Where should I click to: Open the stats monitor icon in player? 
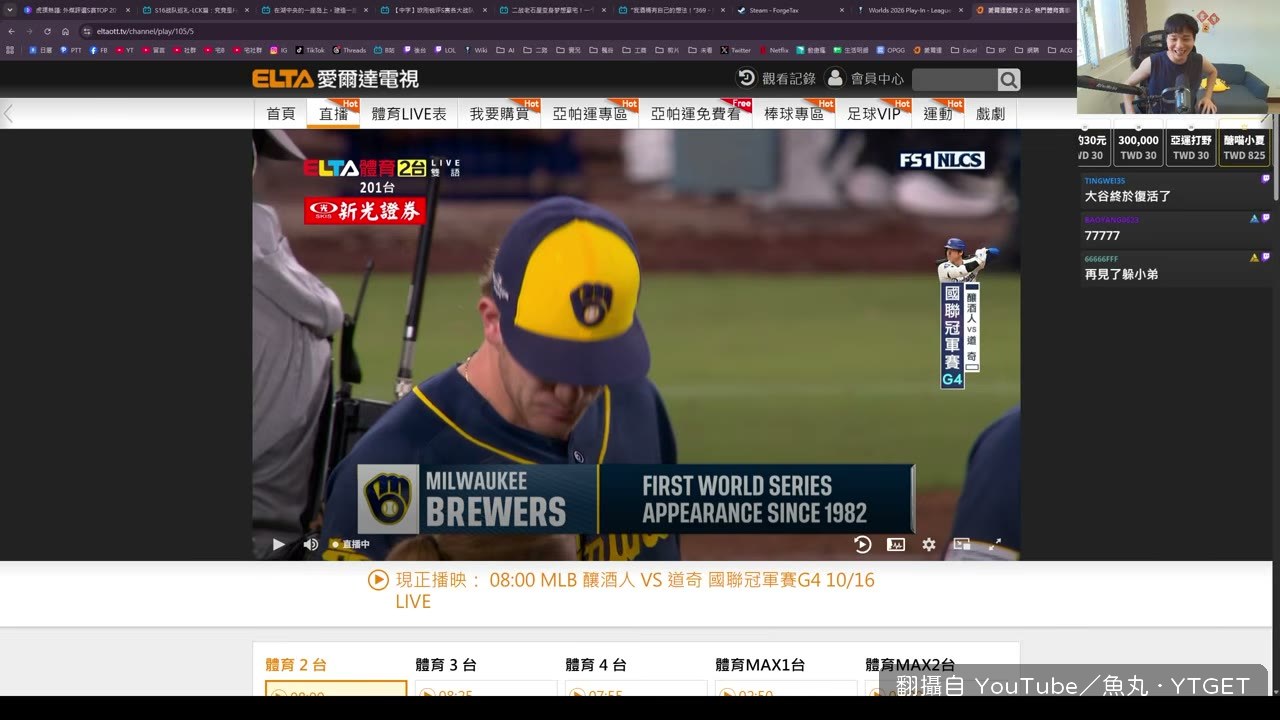pos(896,544)
